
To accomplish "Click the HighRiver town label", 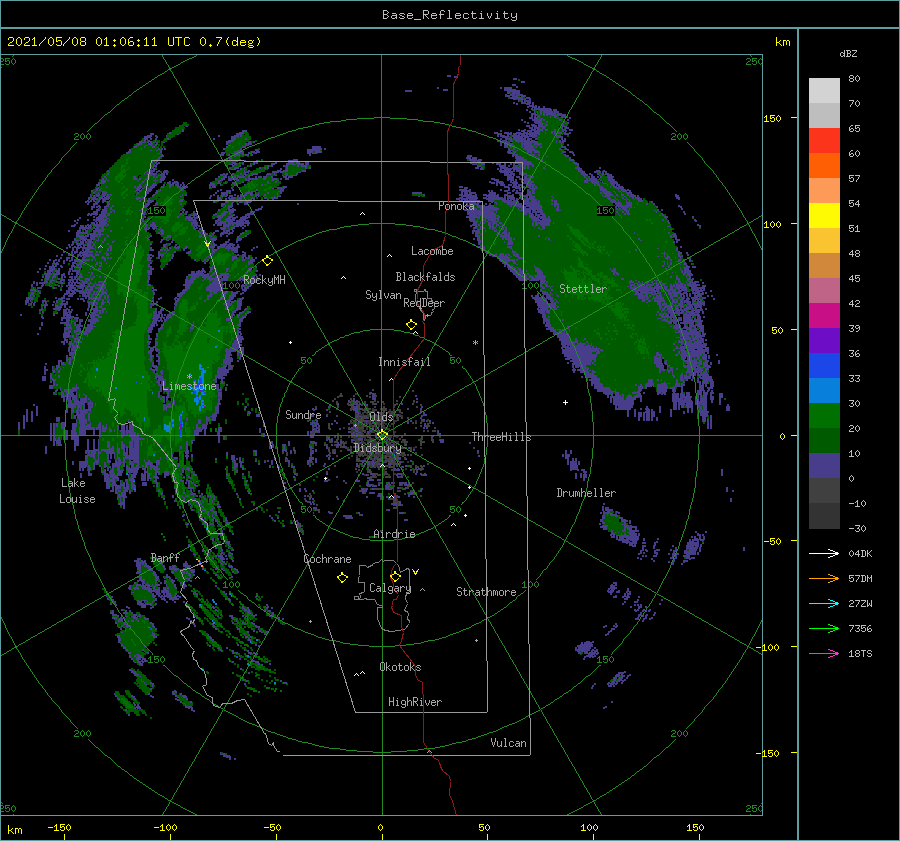I will pos(415,702).
